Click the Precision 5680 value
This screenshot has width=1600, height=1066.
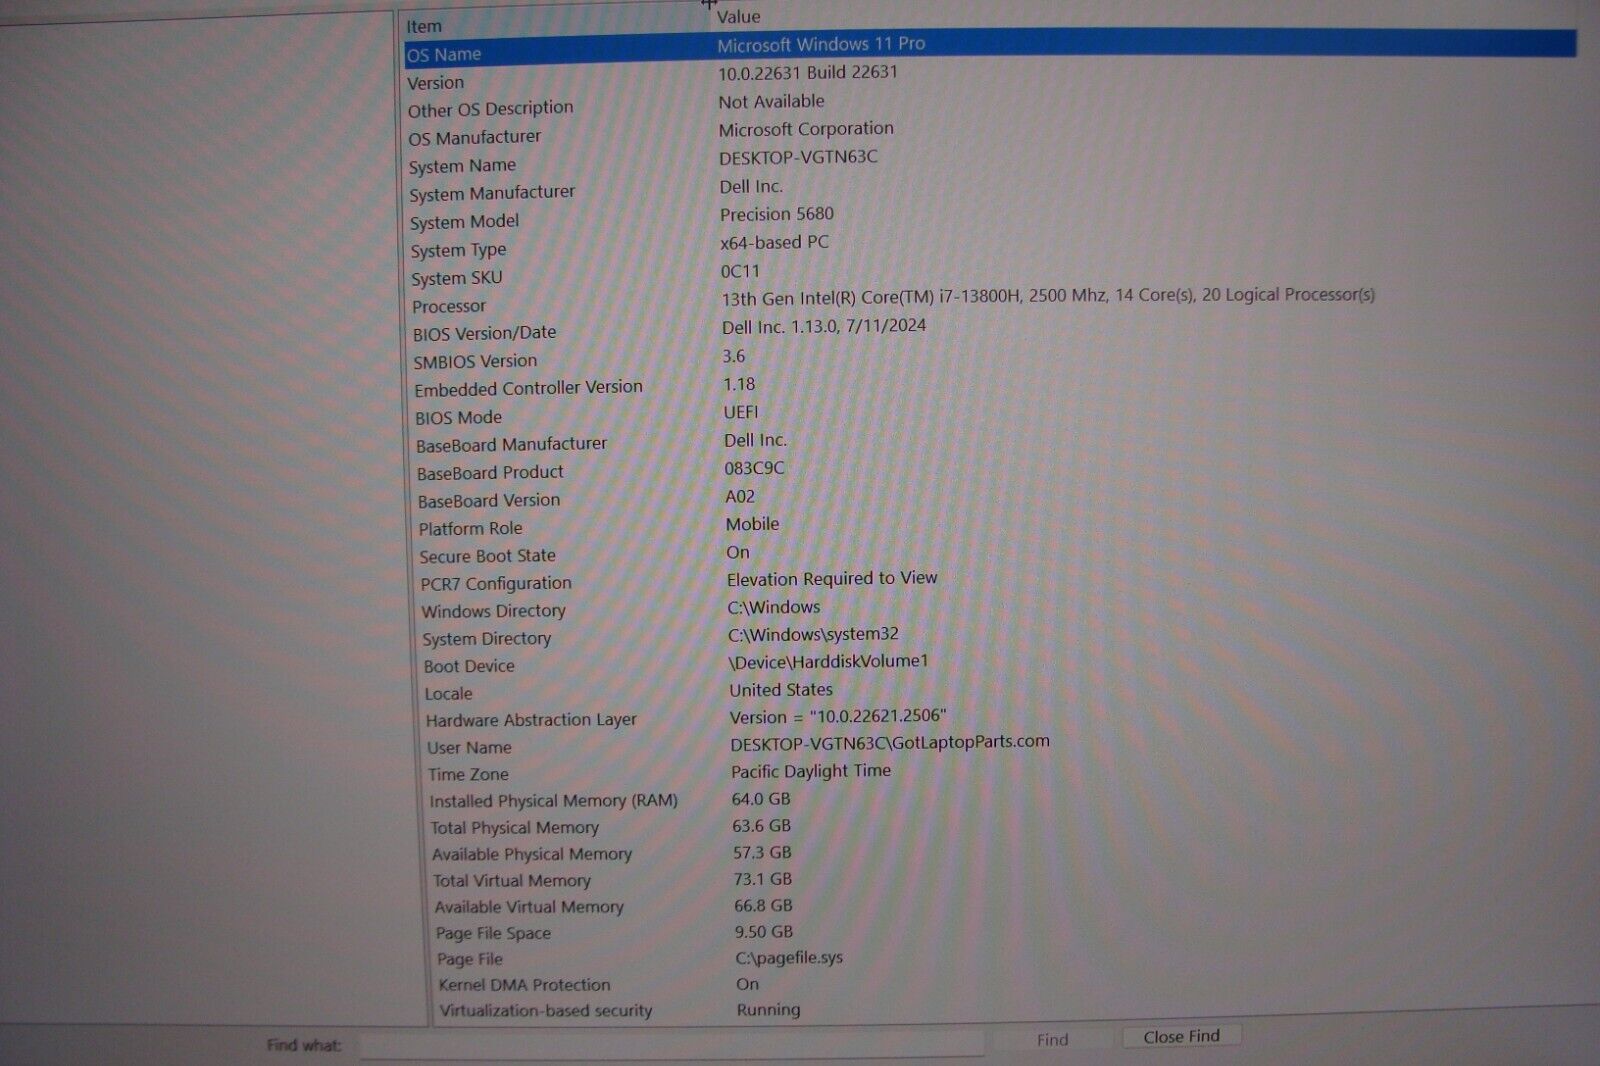click(x=777, y=214)
